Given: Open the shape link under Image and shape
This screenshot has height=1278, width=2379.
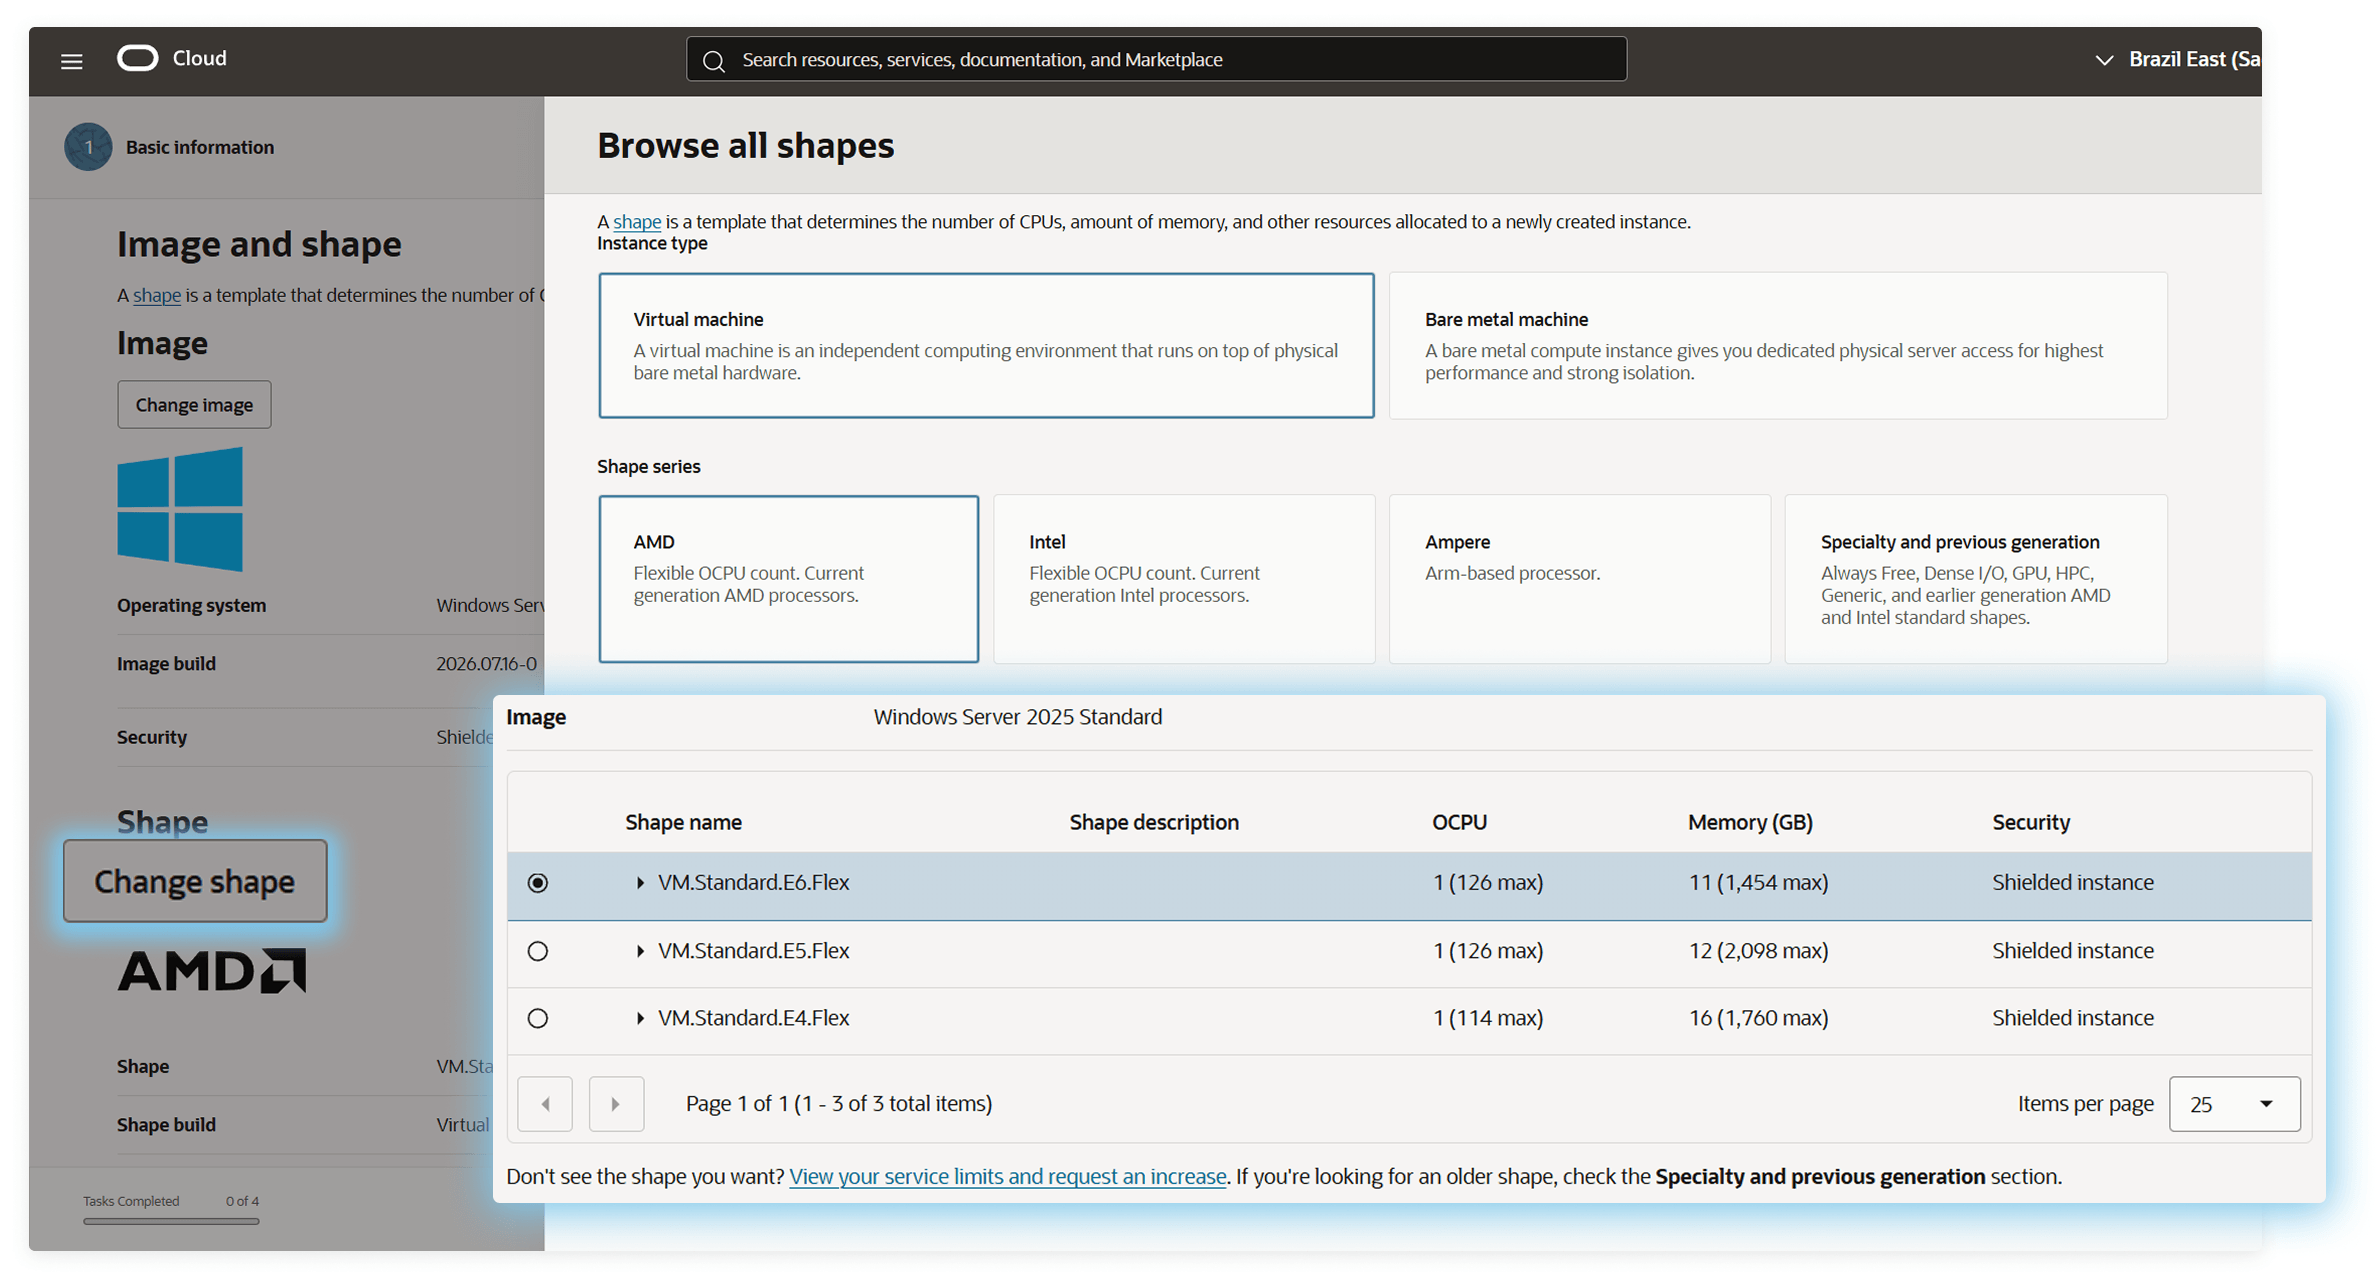Looking at the screenshot, I should [157, 295].
